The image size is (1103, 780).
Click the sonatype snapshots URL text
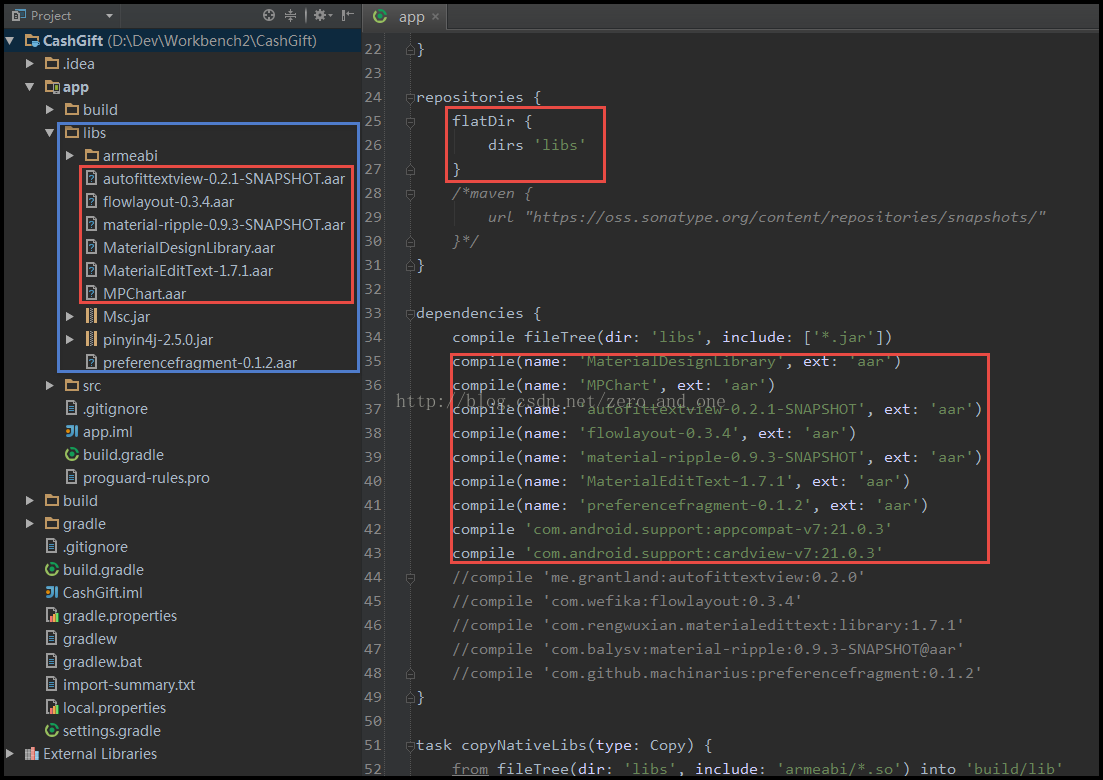786,217
